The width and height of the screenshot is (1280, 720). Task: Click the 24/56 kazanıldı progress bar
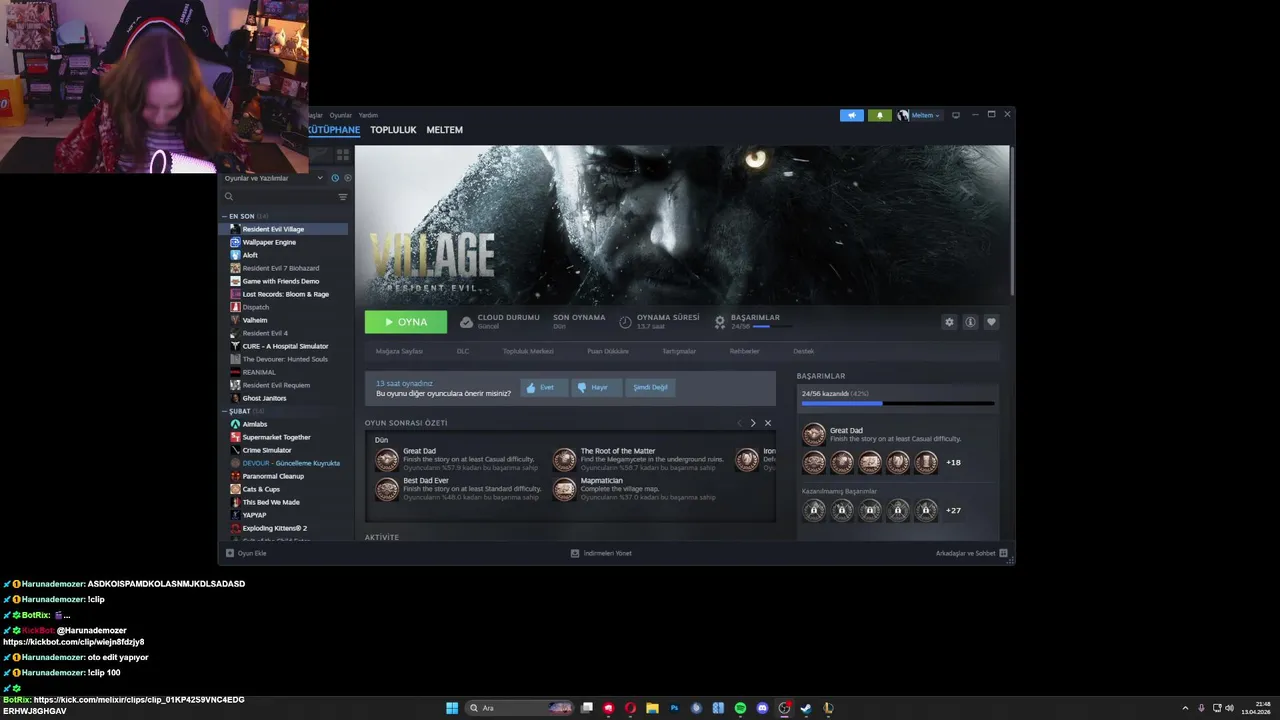[898, 403]
